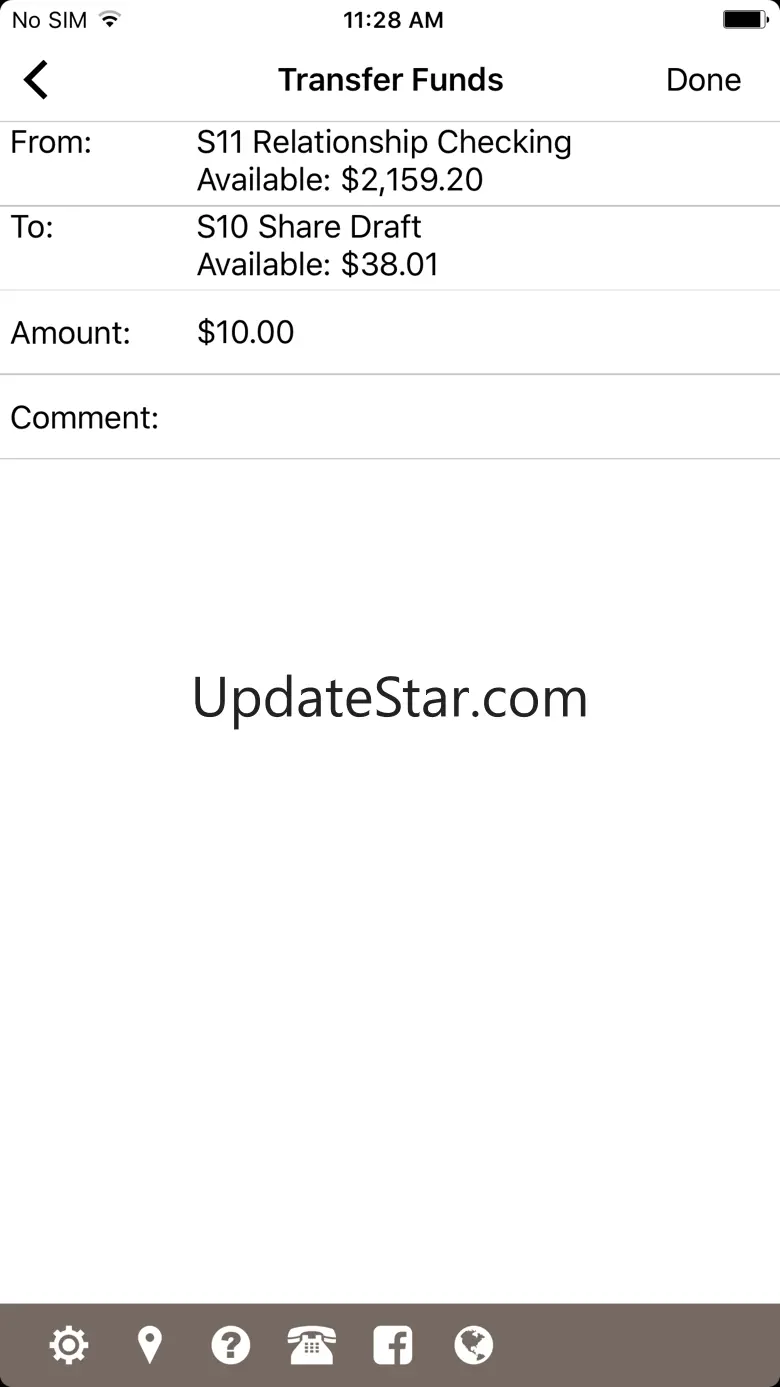This screenshot has width=780, height=1387.
Task: Tap the back arrow icon
Action: pos(36,80)
